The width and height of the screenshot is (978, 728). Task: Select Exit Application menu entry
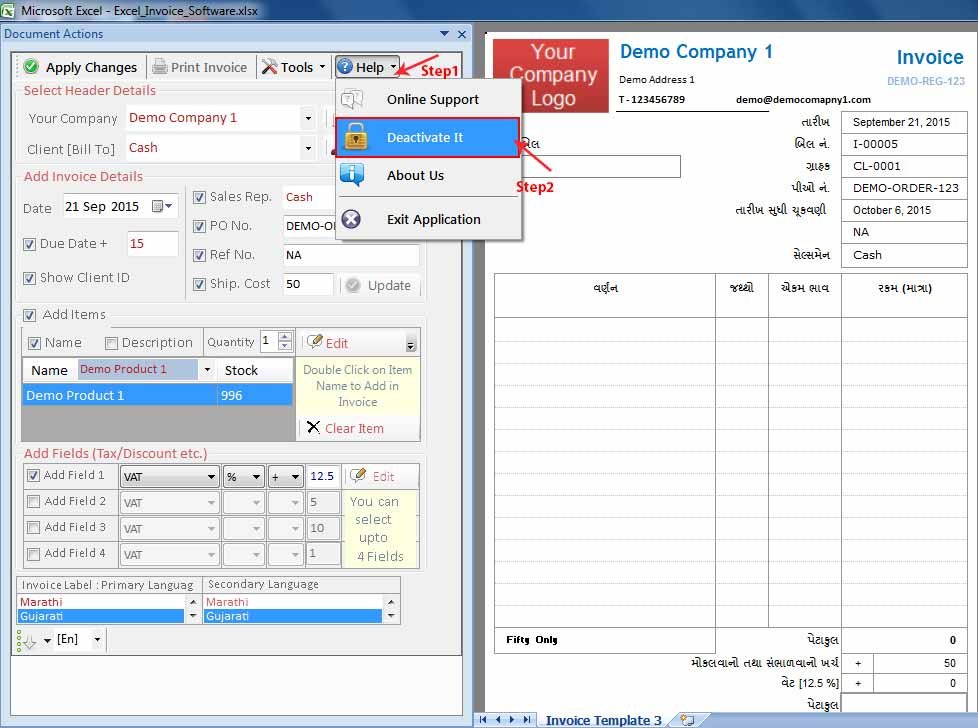pos(428,220)
